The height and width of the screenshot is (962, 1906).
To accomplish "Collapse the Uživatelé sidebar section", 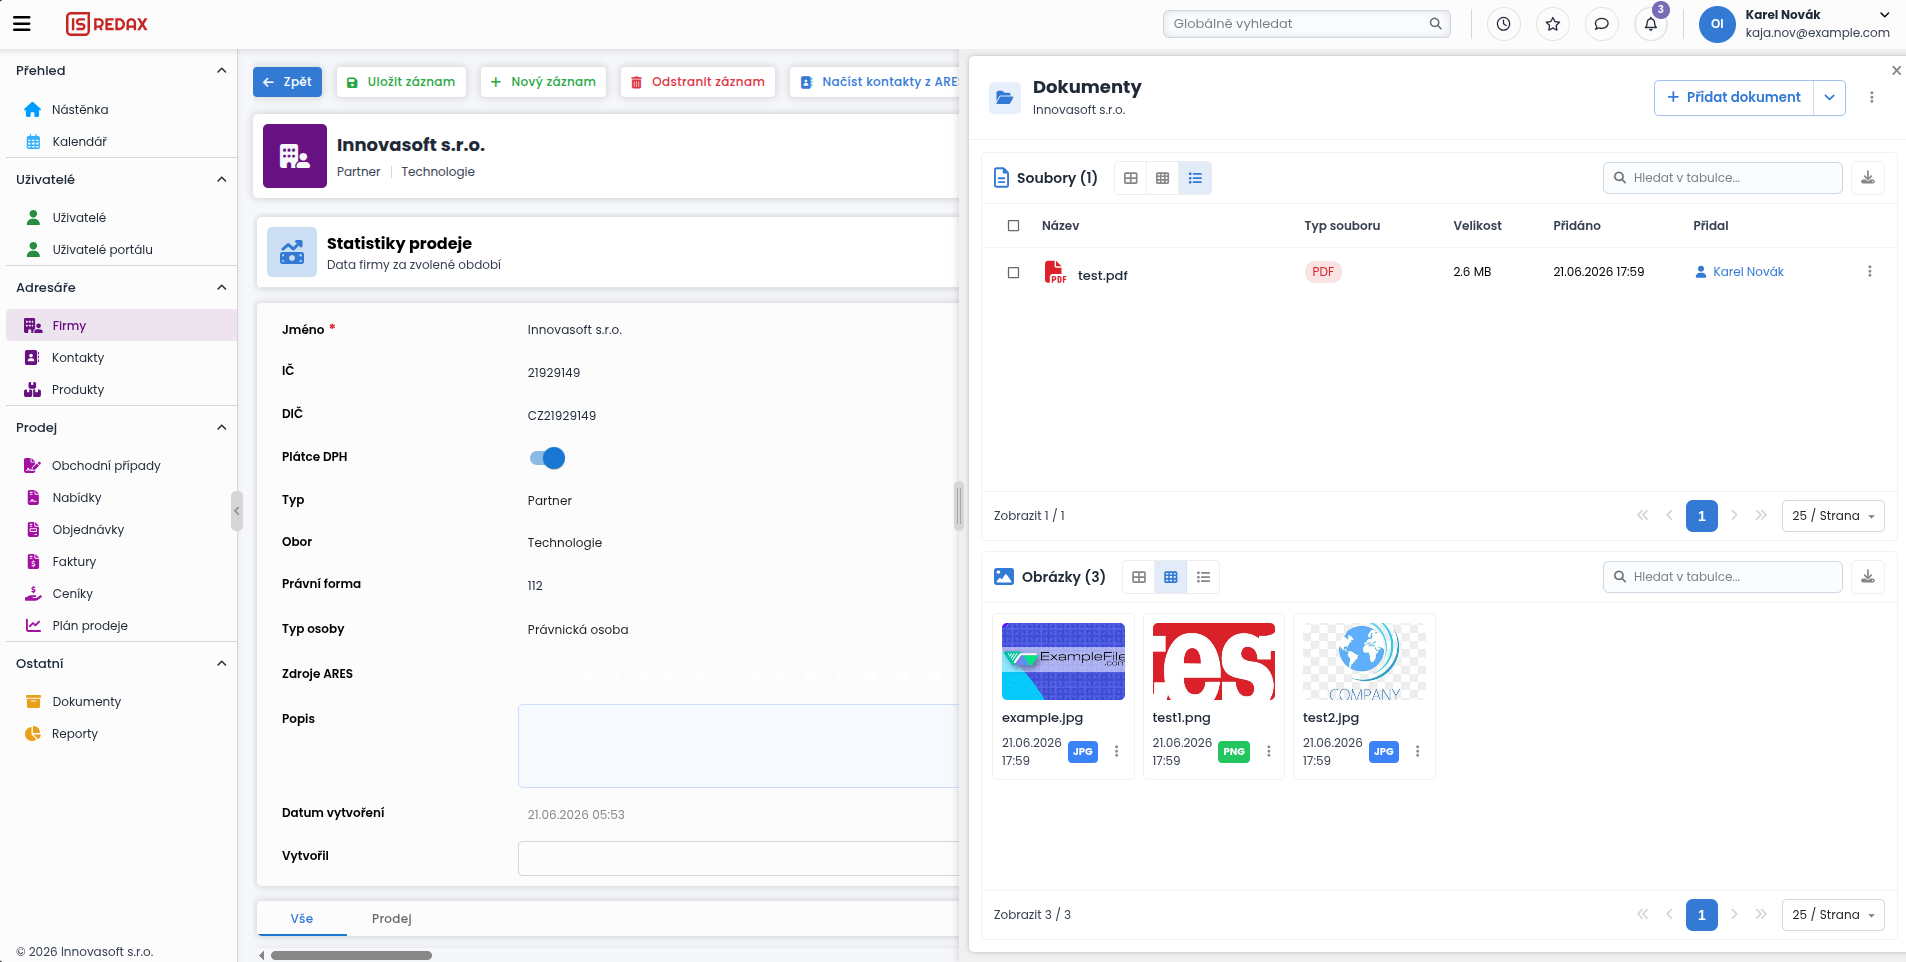I will click(221, 180).
